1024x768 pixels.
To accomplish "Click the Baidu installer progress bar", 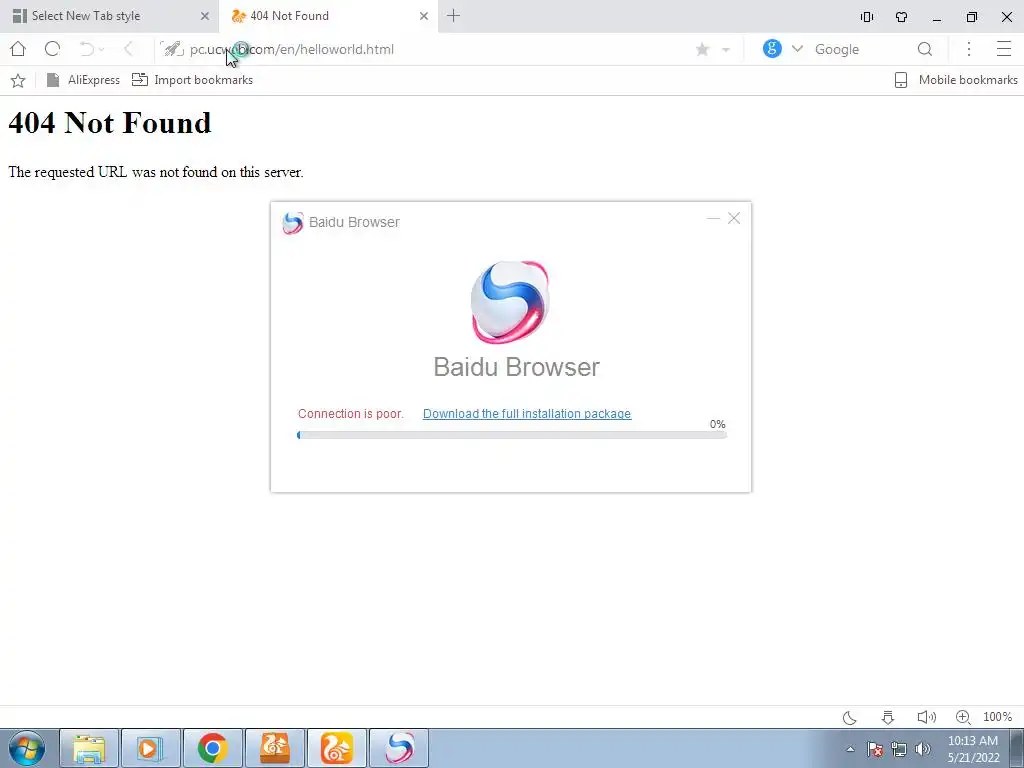I will (512, 435).
